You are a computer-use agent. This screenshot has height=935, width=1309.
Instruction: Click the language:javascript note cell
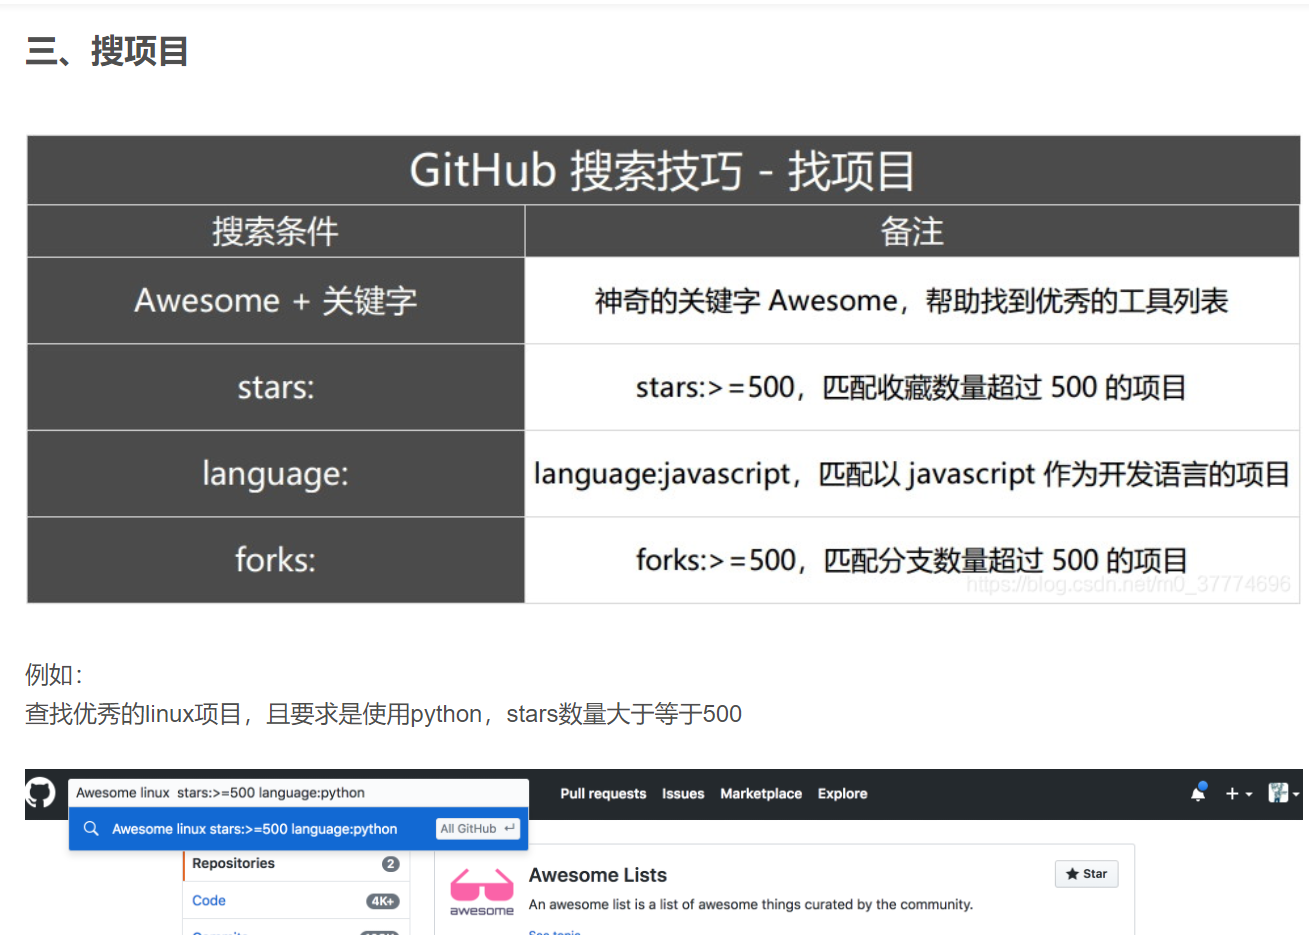(x=912, y=474)
